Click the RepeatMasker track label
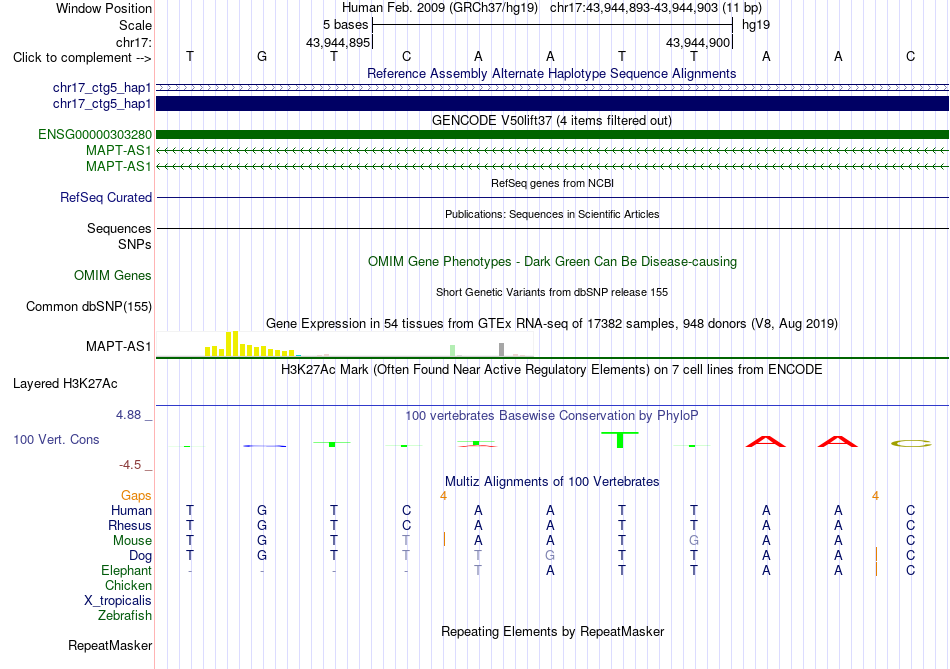Screen dimensions: 950x669 coord(110,646)
